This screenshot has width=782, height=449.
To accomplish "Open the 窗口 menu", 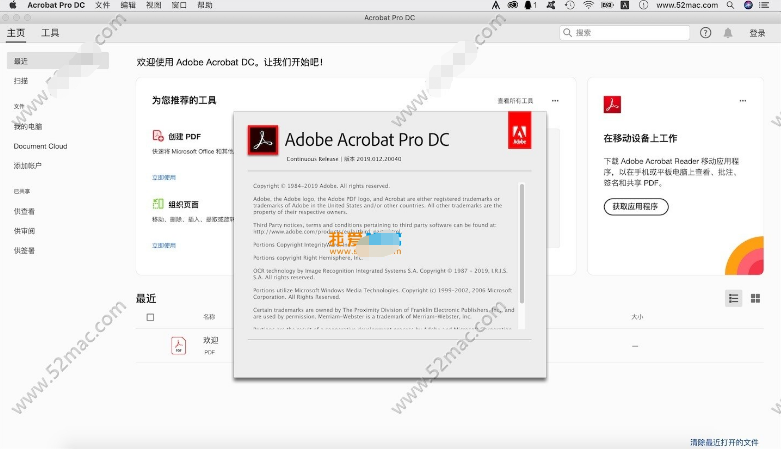I will tap(179, 5).
